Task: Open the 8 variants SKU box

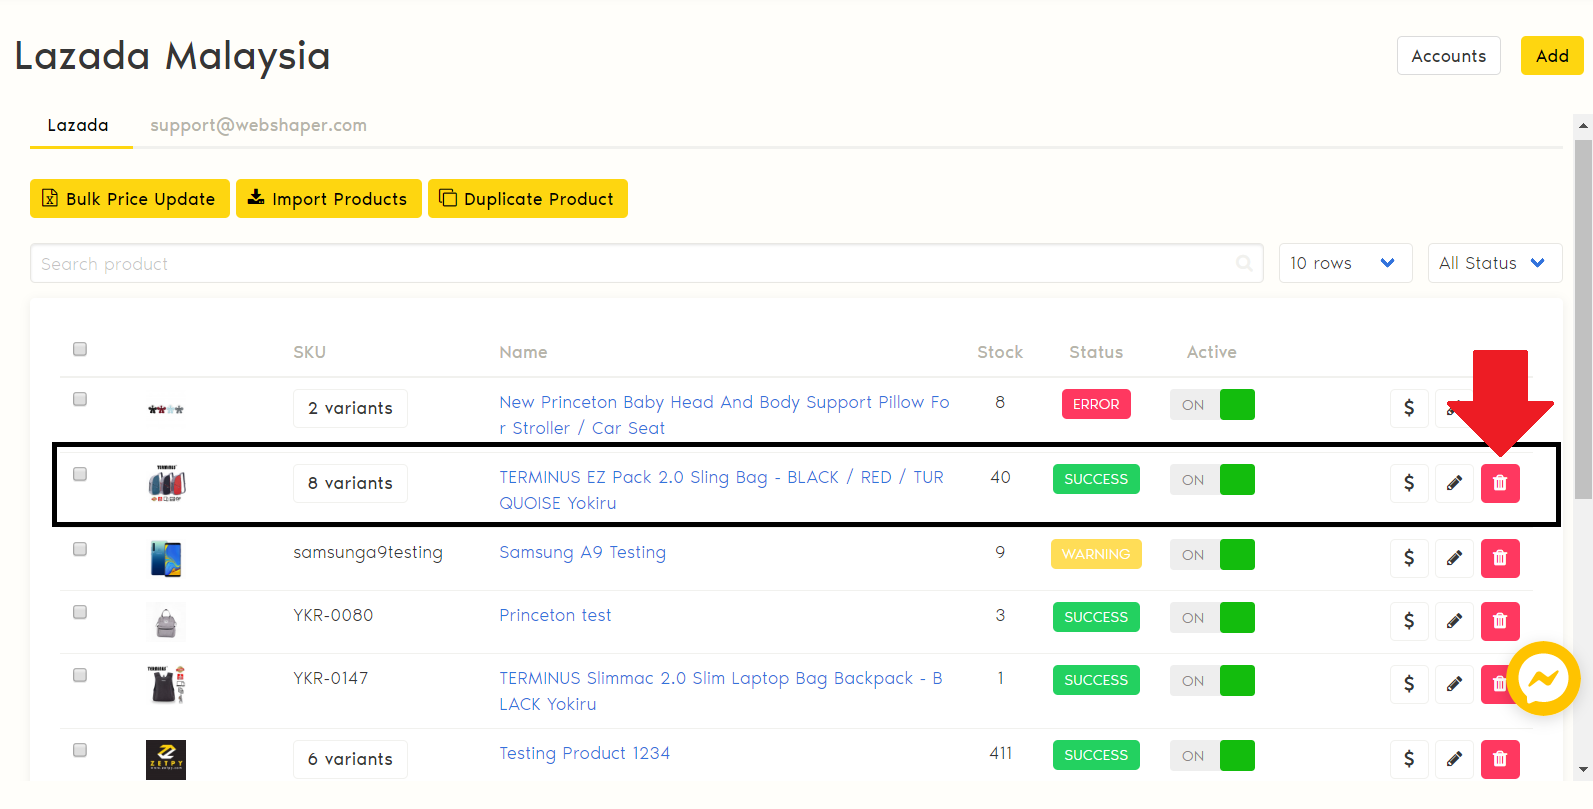Action: click(x=350, y=483)
